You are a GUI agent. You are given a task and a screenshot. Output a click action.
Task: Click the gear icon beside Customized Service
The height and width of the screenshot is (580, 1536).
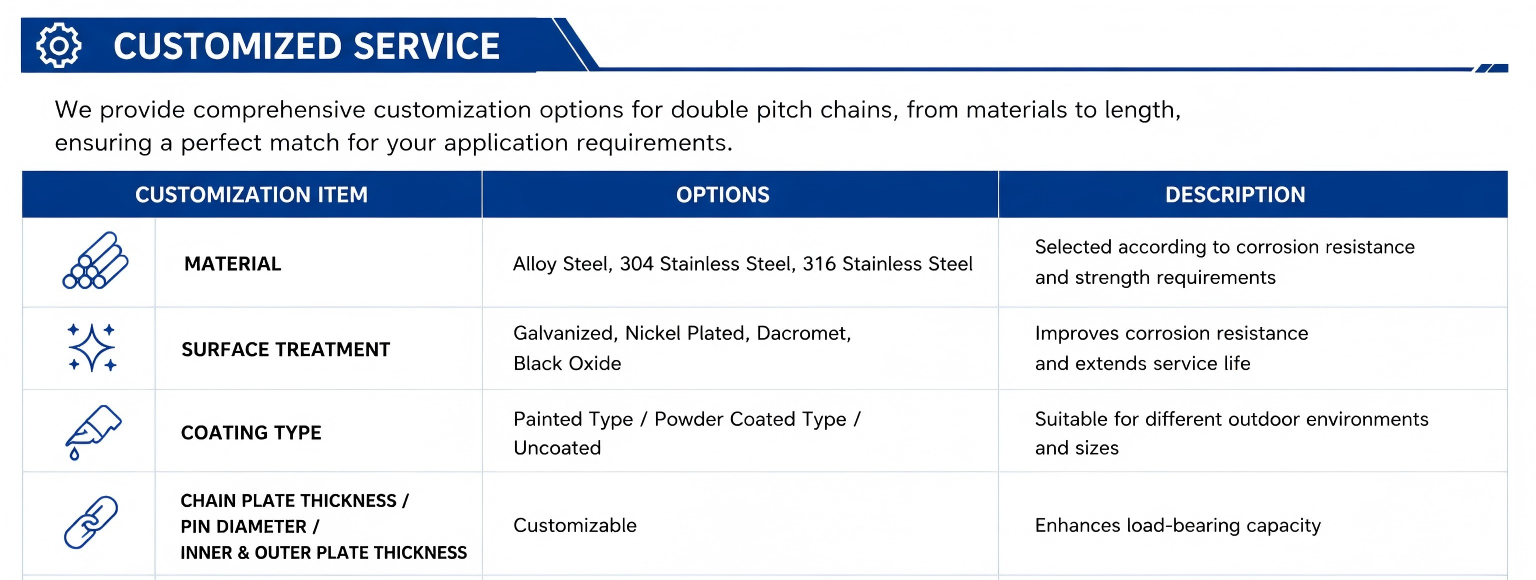coord(58,46)
